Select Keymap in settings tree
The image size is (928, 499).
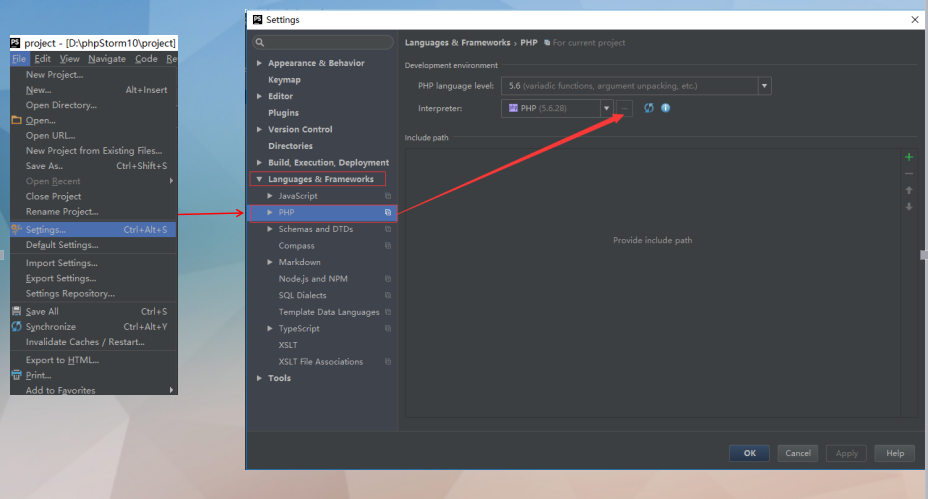284,79
